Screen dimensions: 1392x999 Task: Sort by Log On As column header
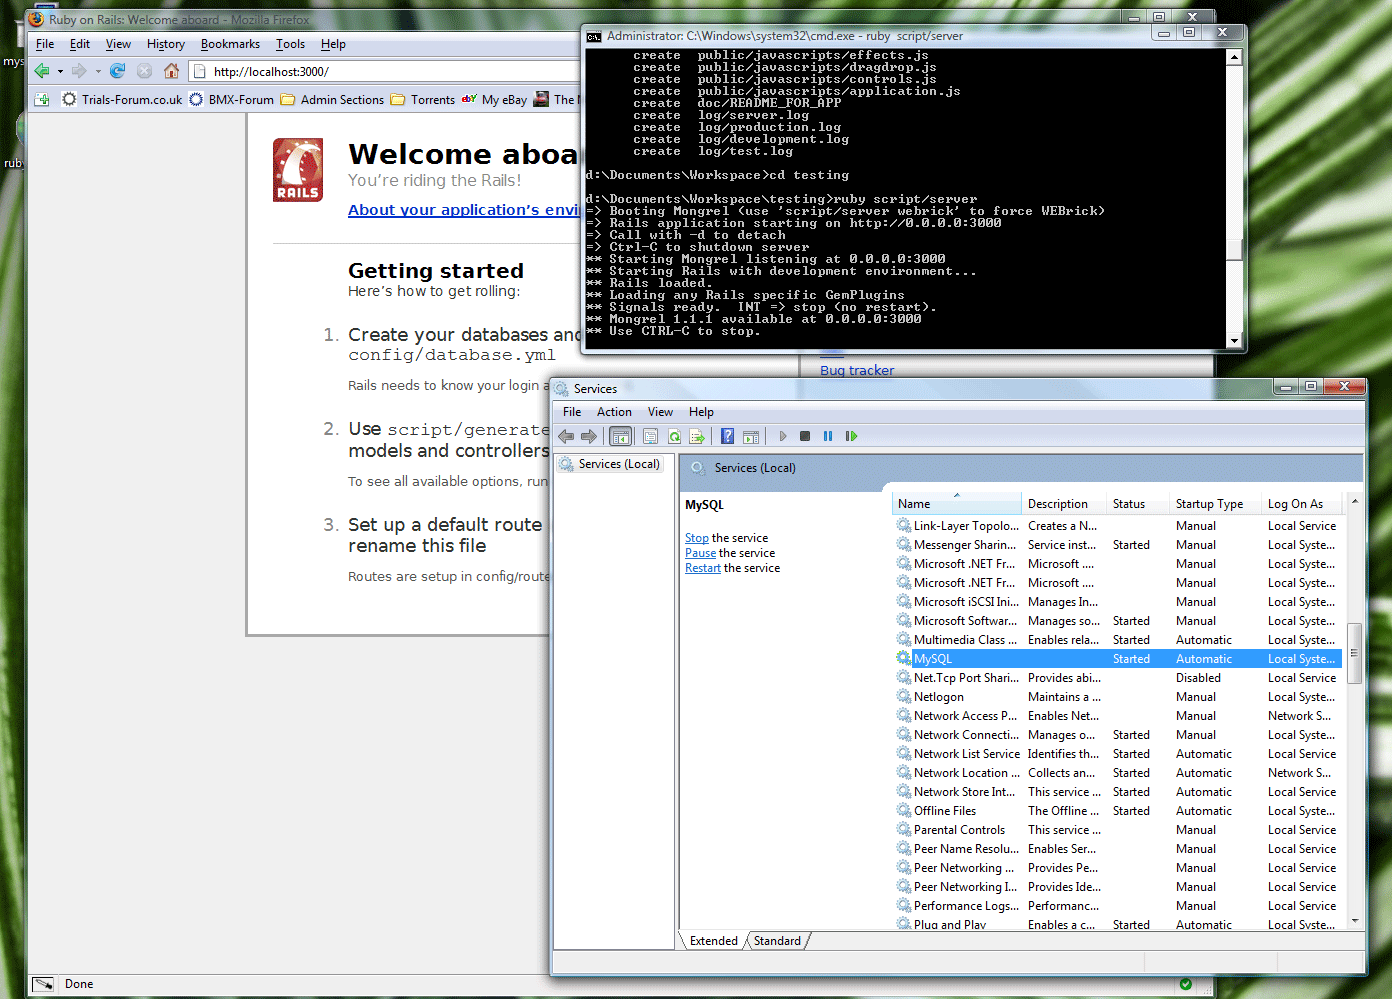coord(1302,504)
